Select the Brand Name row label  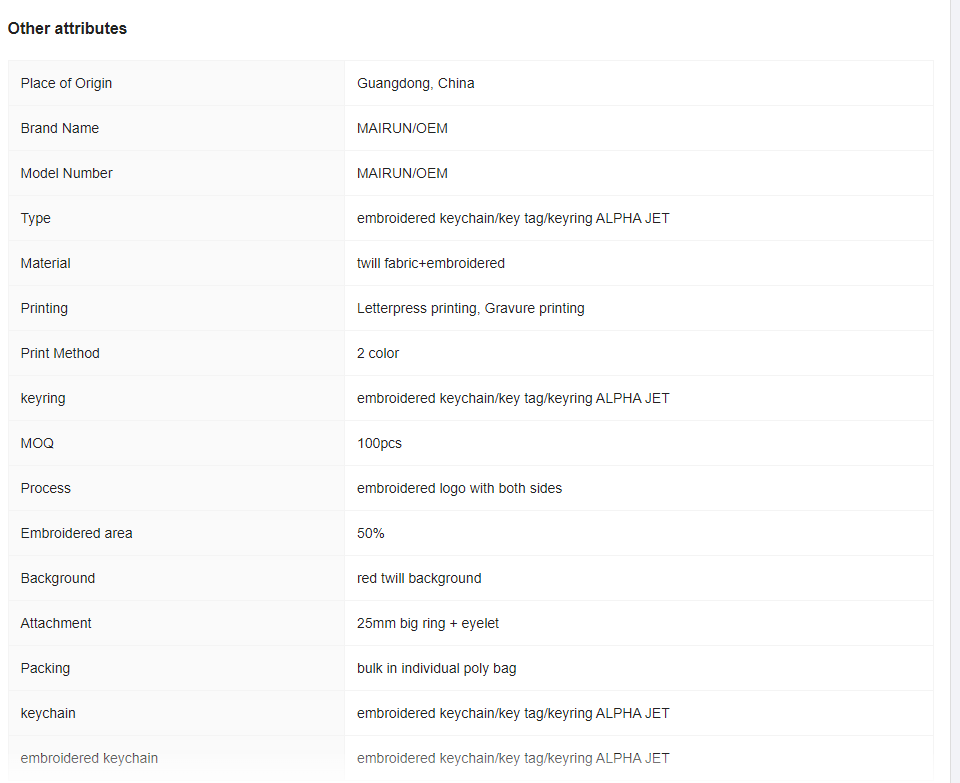(59, 128)
